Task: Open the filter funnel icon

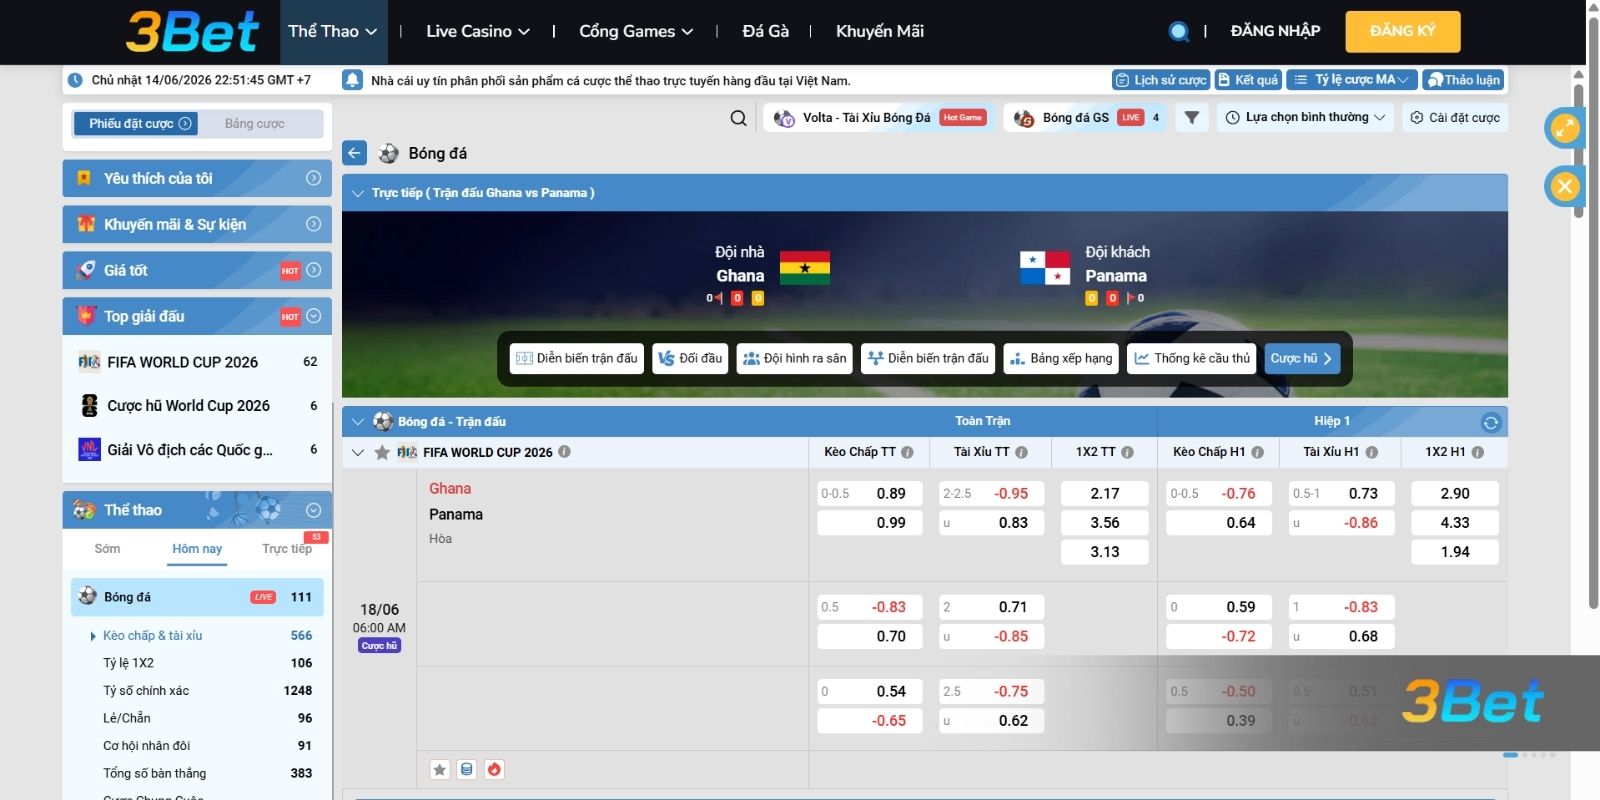Action: click(x=1191, y=118)
